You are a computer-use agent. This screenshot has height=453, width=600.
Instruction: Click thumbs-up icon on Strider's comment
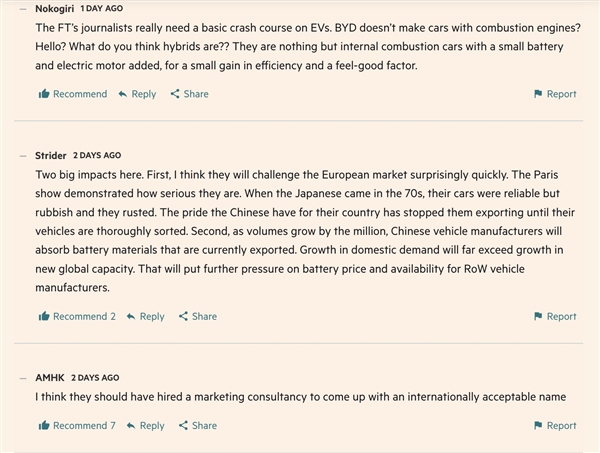click(44, 316)
